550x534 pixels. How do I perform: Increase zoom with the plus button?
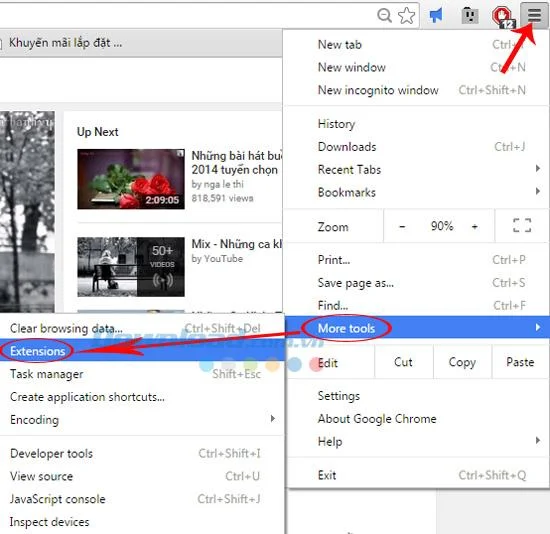[x=474, y=226]
